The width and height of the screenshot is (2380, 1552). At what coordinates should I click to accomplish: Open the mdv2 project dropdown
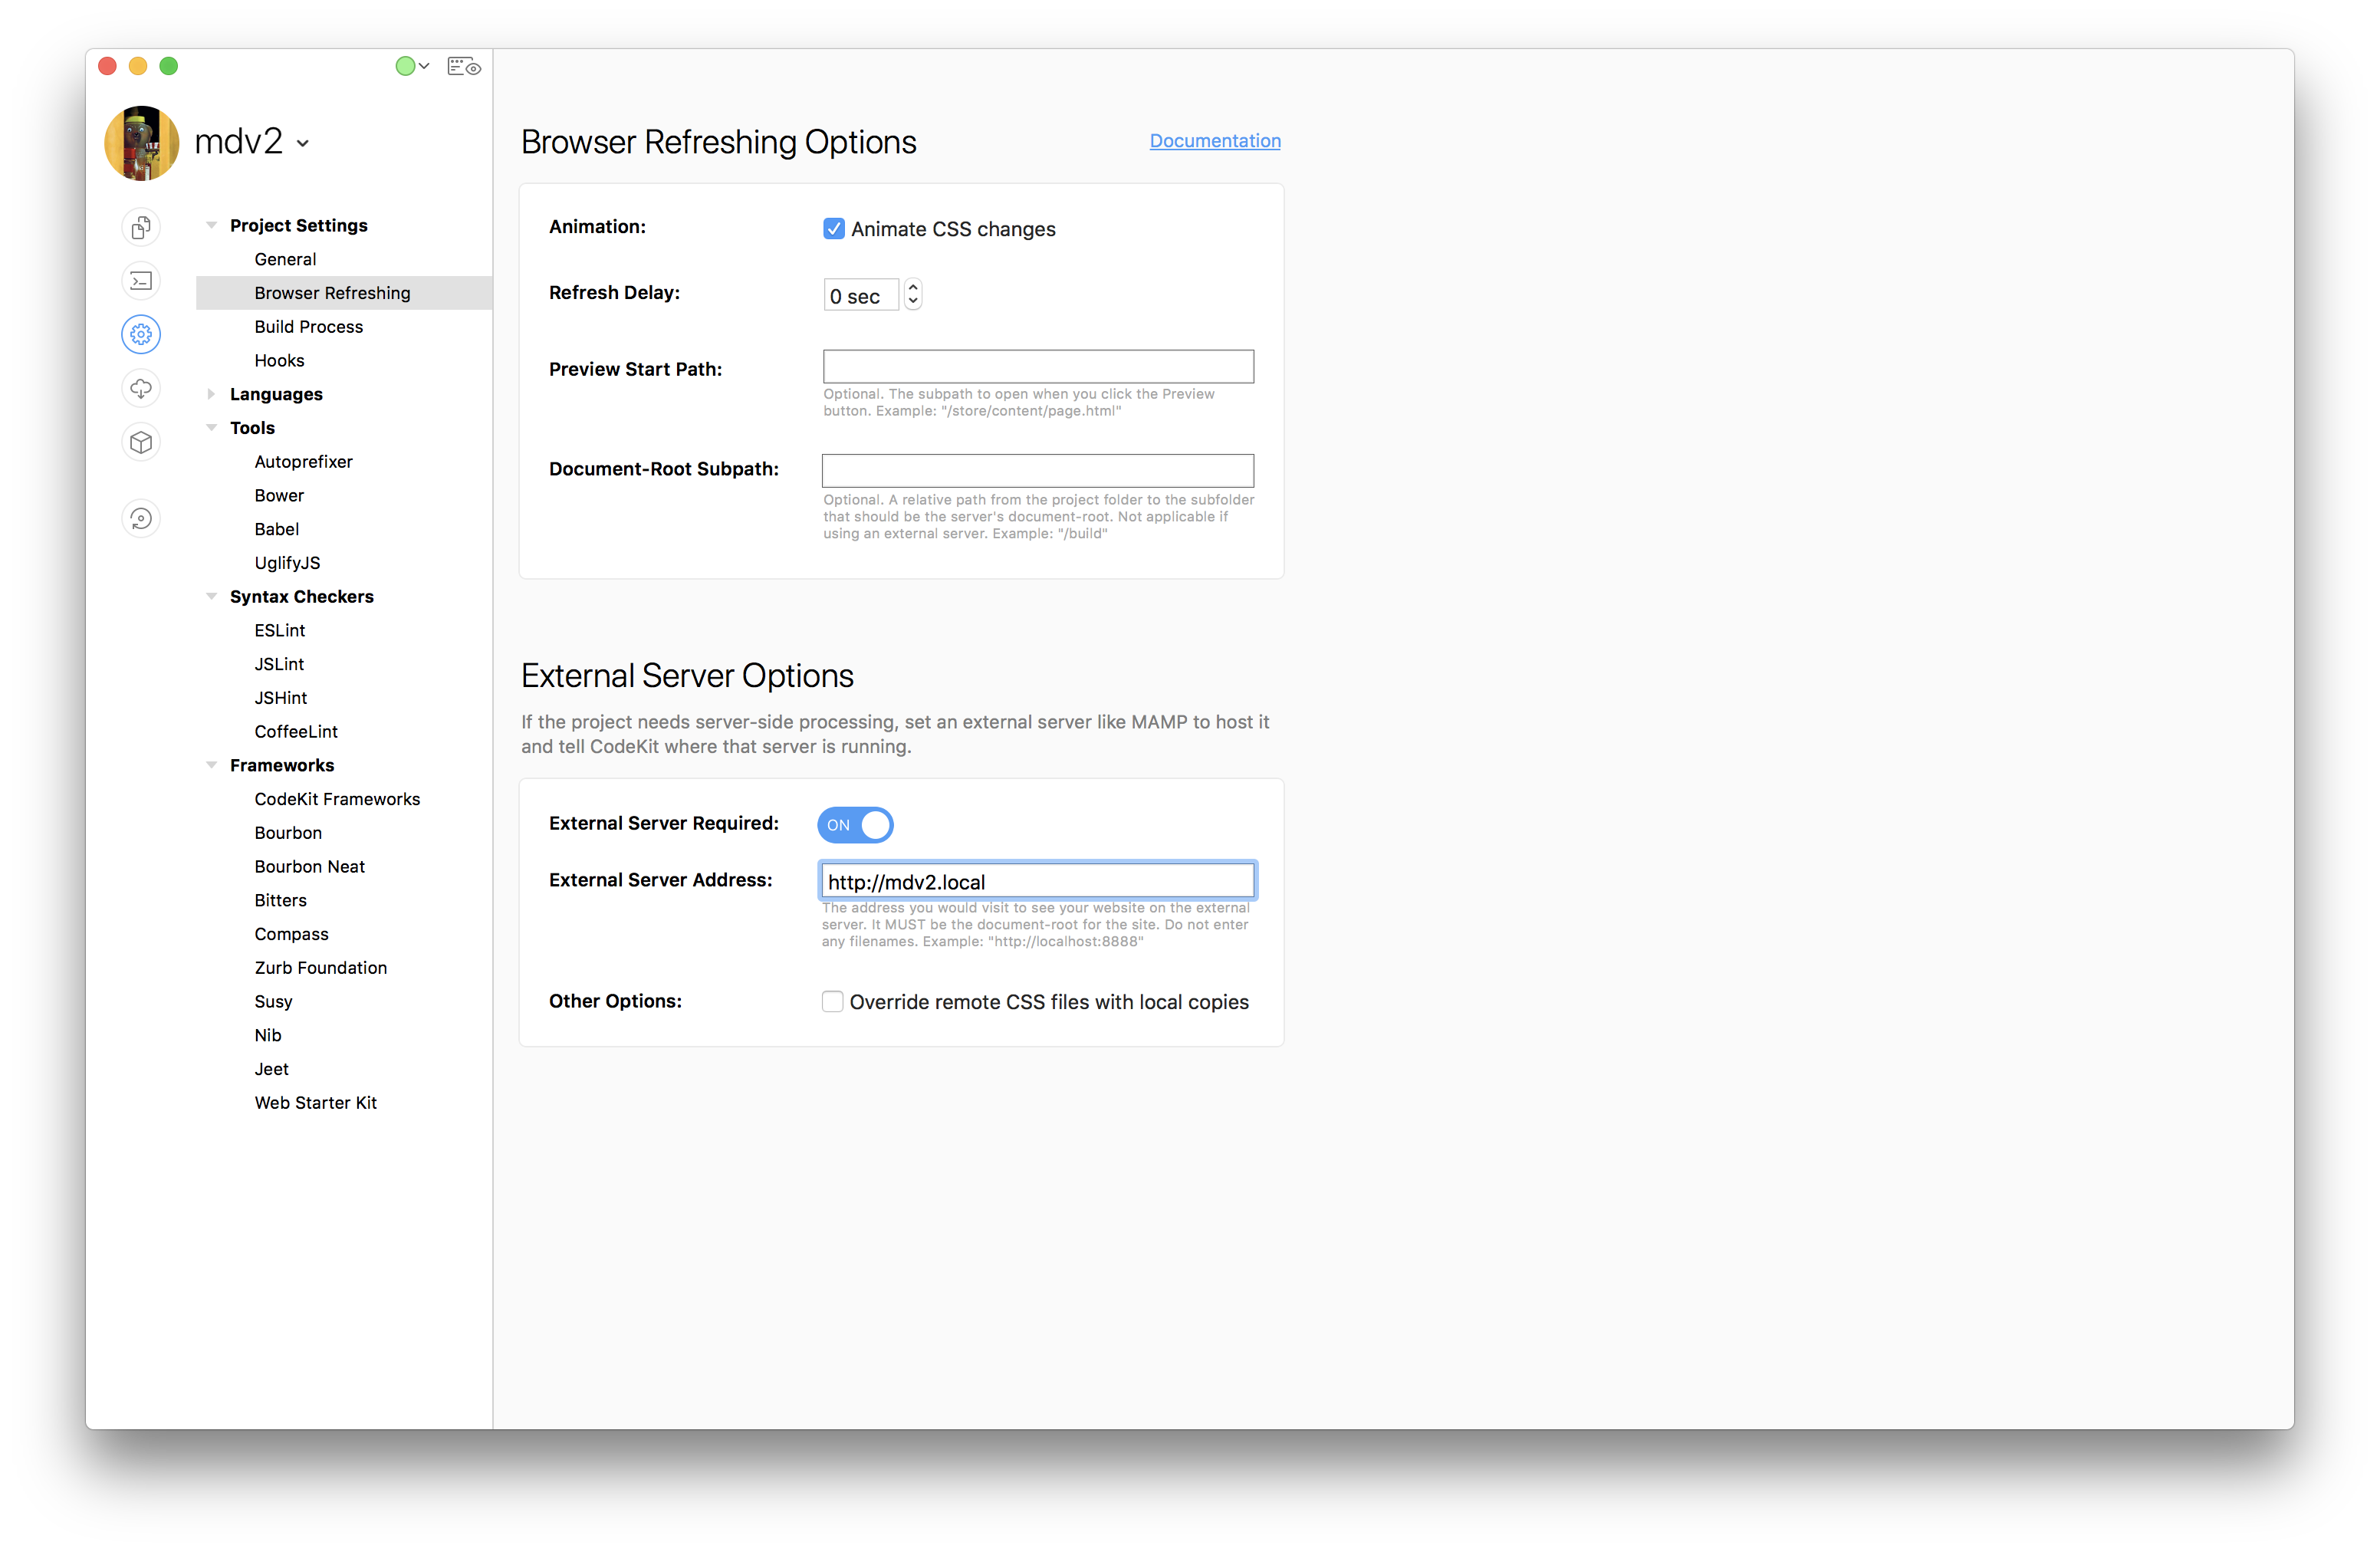[303, 144]
